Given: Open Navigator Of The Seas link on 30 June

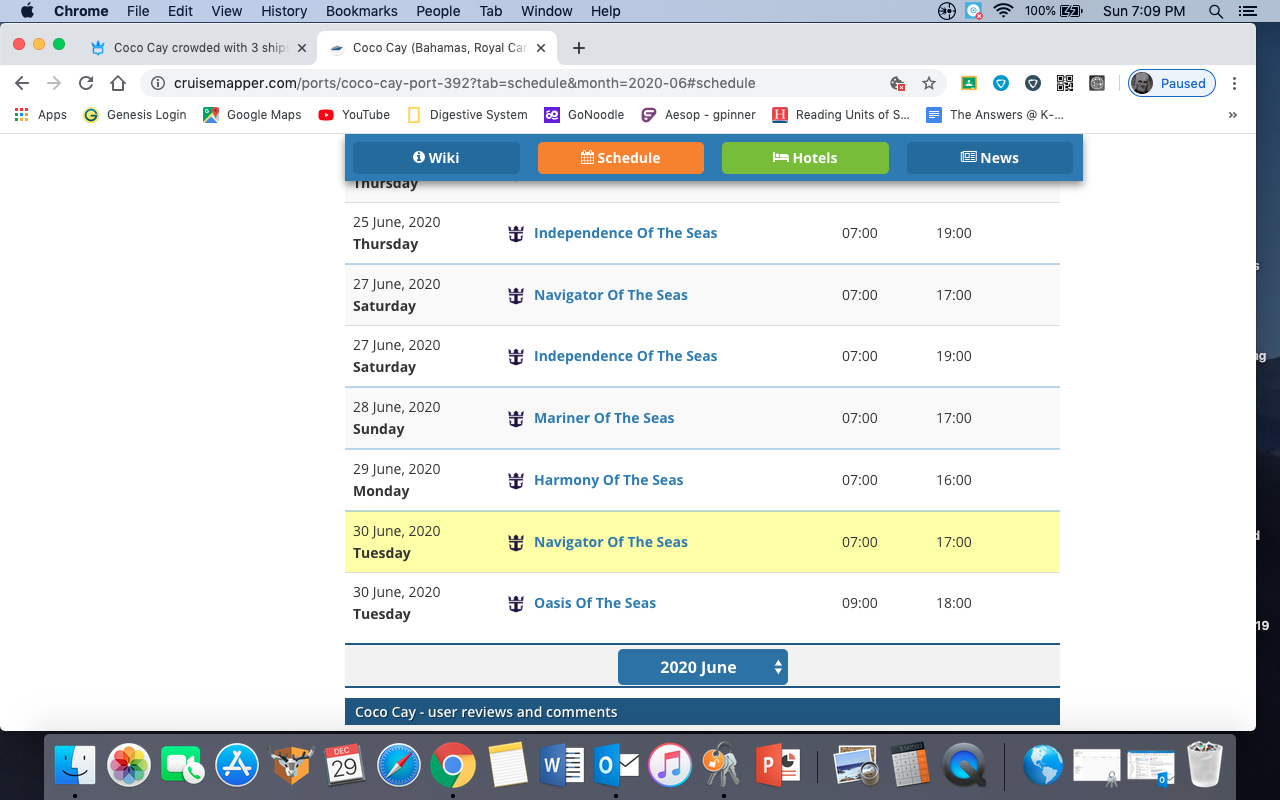Looking at the screenshot, I should [611, 542].
